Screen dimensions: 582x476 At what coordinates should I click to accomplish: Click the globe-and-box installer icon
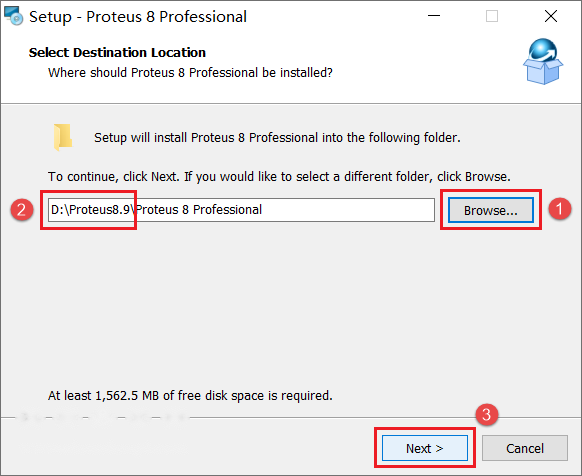coord(543,61)
